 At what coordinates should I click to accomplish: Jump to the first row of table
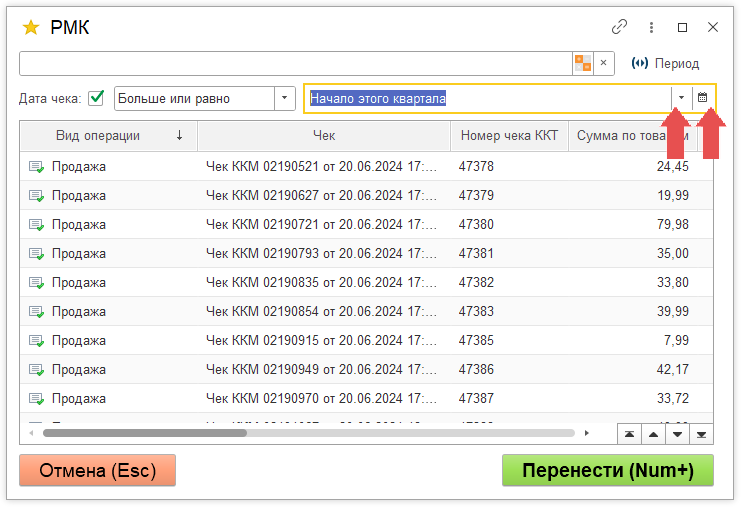pyautogui.click(x=629, y=434)
